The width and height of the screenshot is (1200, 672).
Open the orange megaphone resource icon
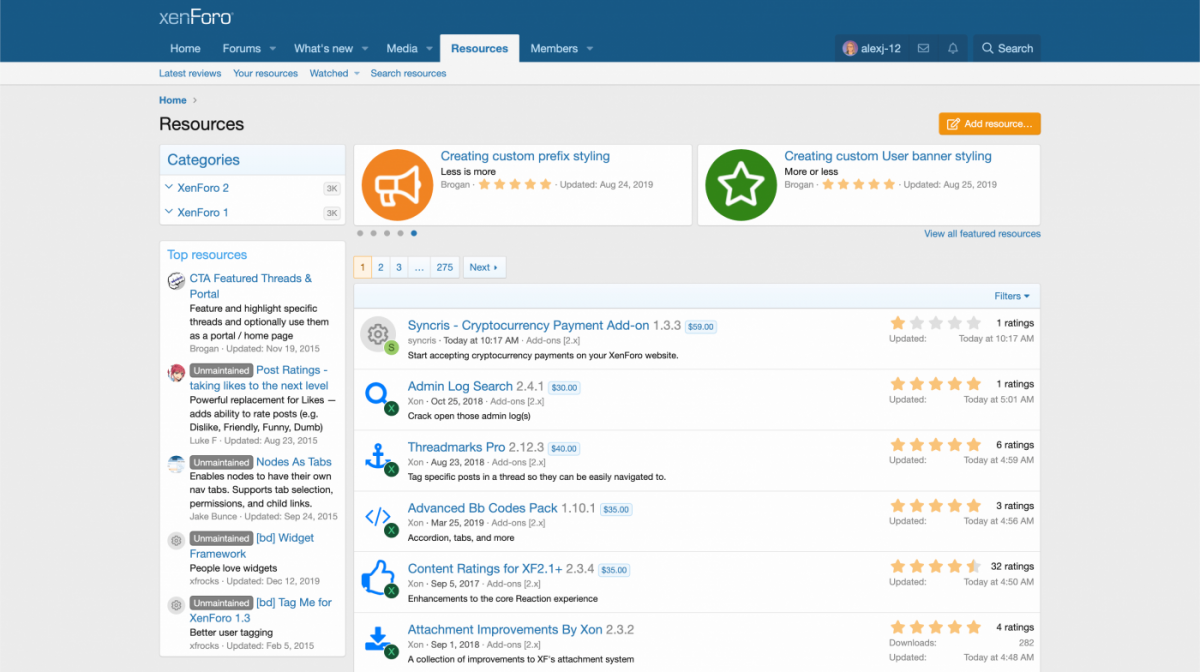click(x=395, y=185)
